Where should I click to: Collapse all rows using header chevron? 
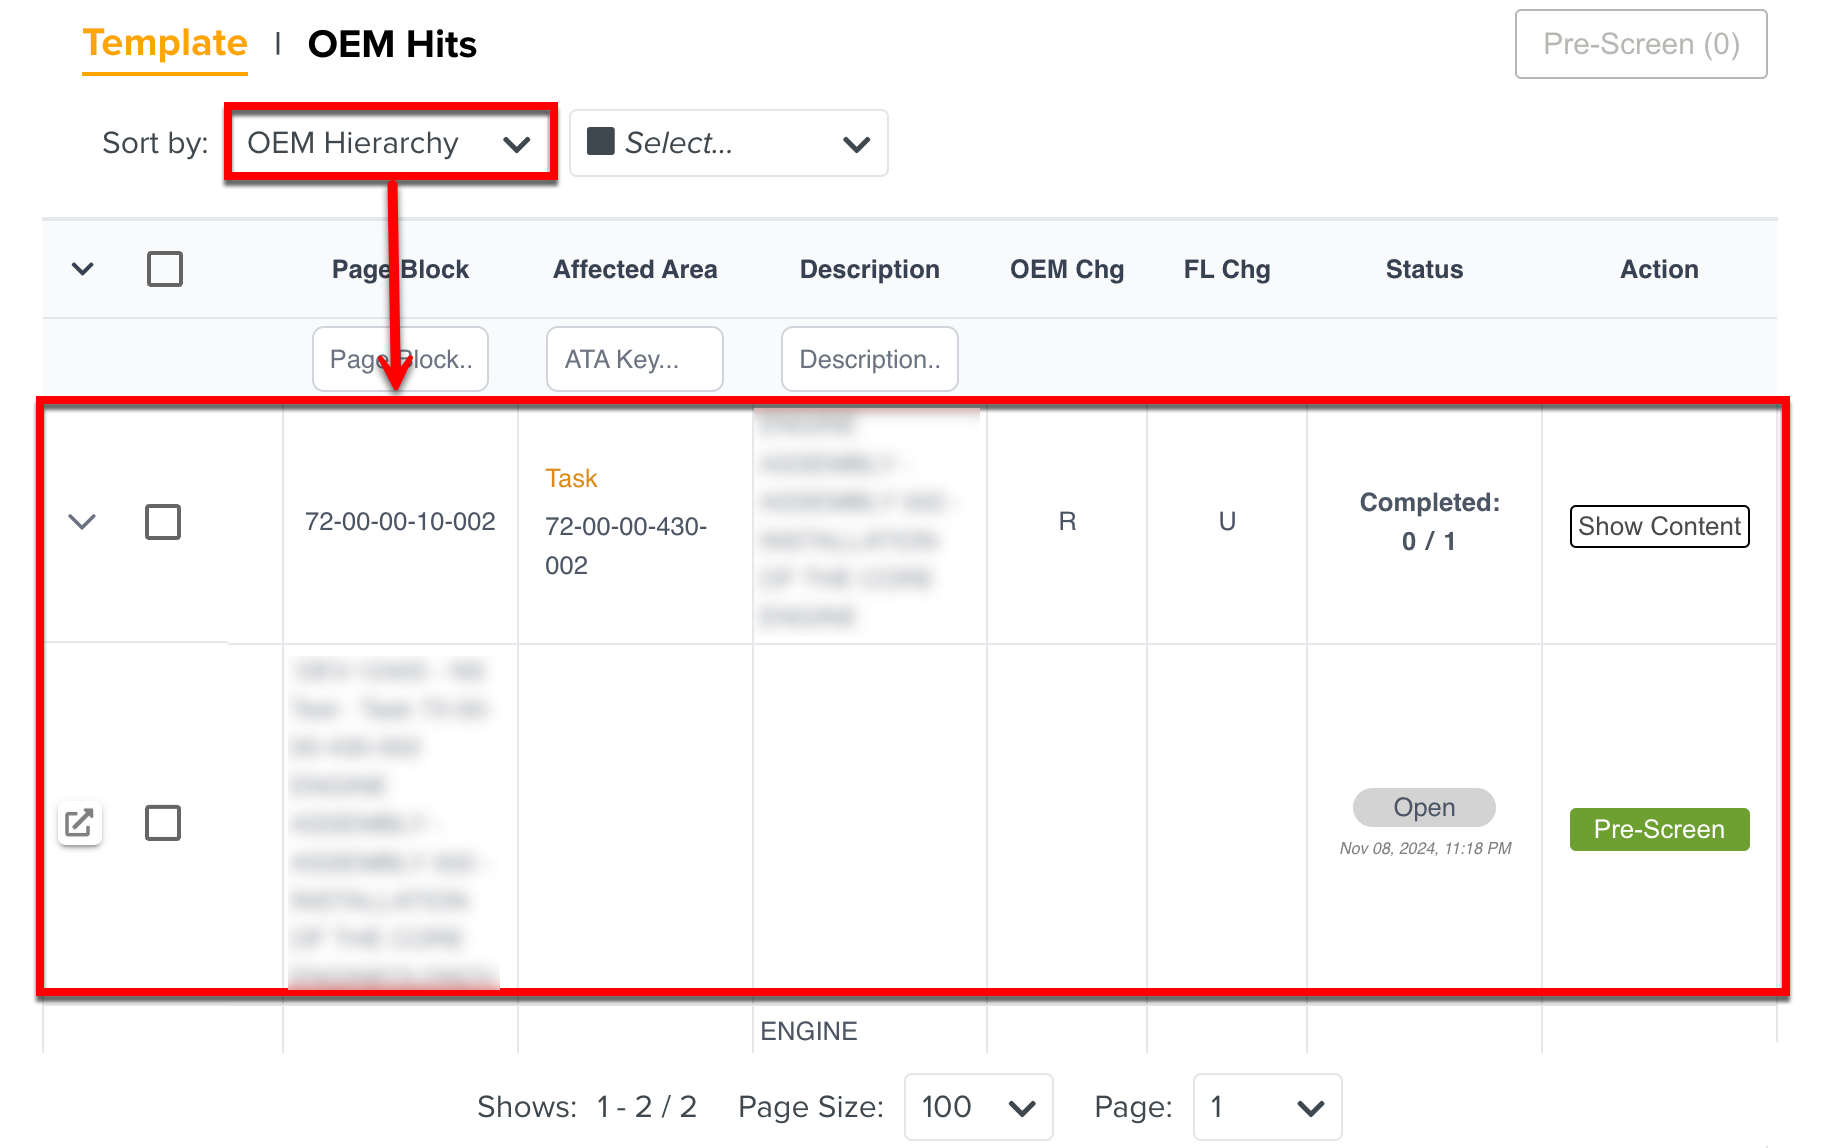(x=83, y=269)
